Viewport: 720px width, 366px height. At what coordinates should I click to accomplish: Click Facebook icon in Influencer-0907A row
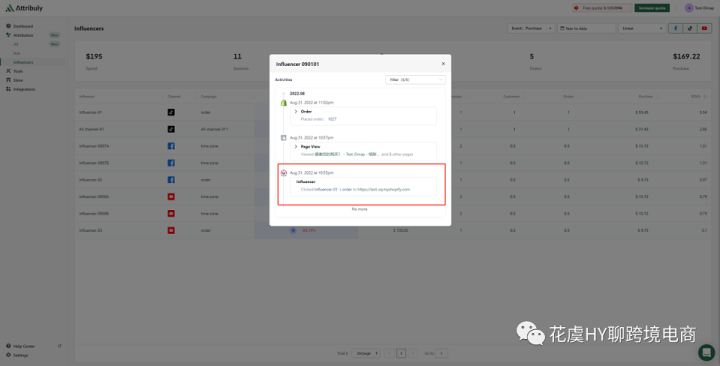pos(171,146)
